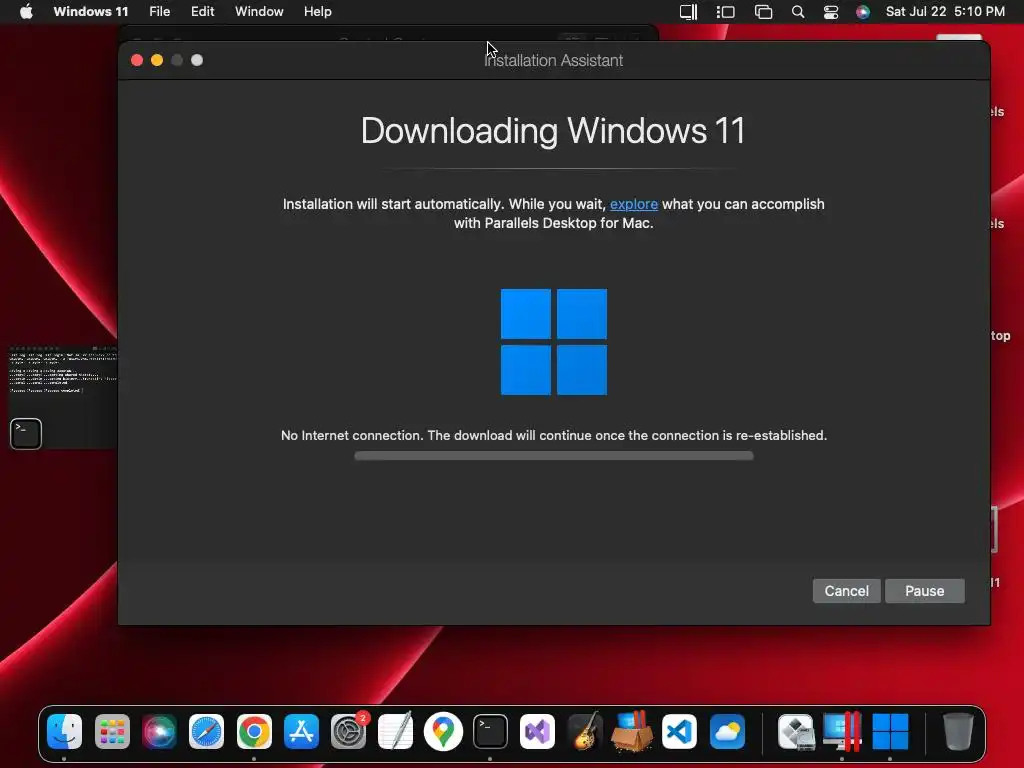Click the Windows 11 logo image
Viewport: 1024px width, 768px height.
click(554, 342)
